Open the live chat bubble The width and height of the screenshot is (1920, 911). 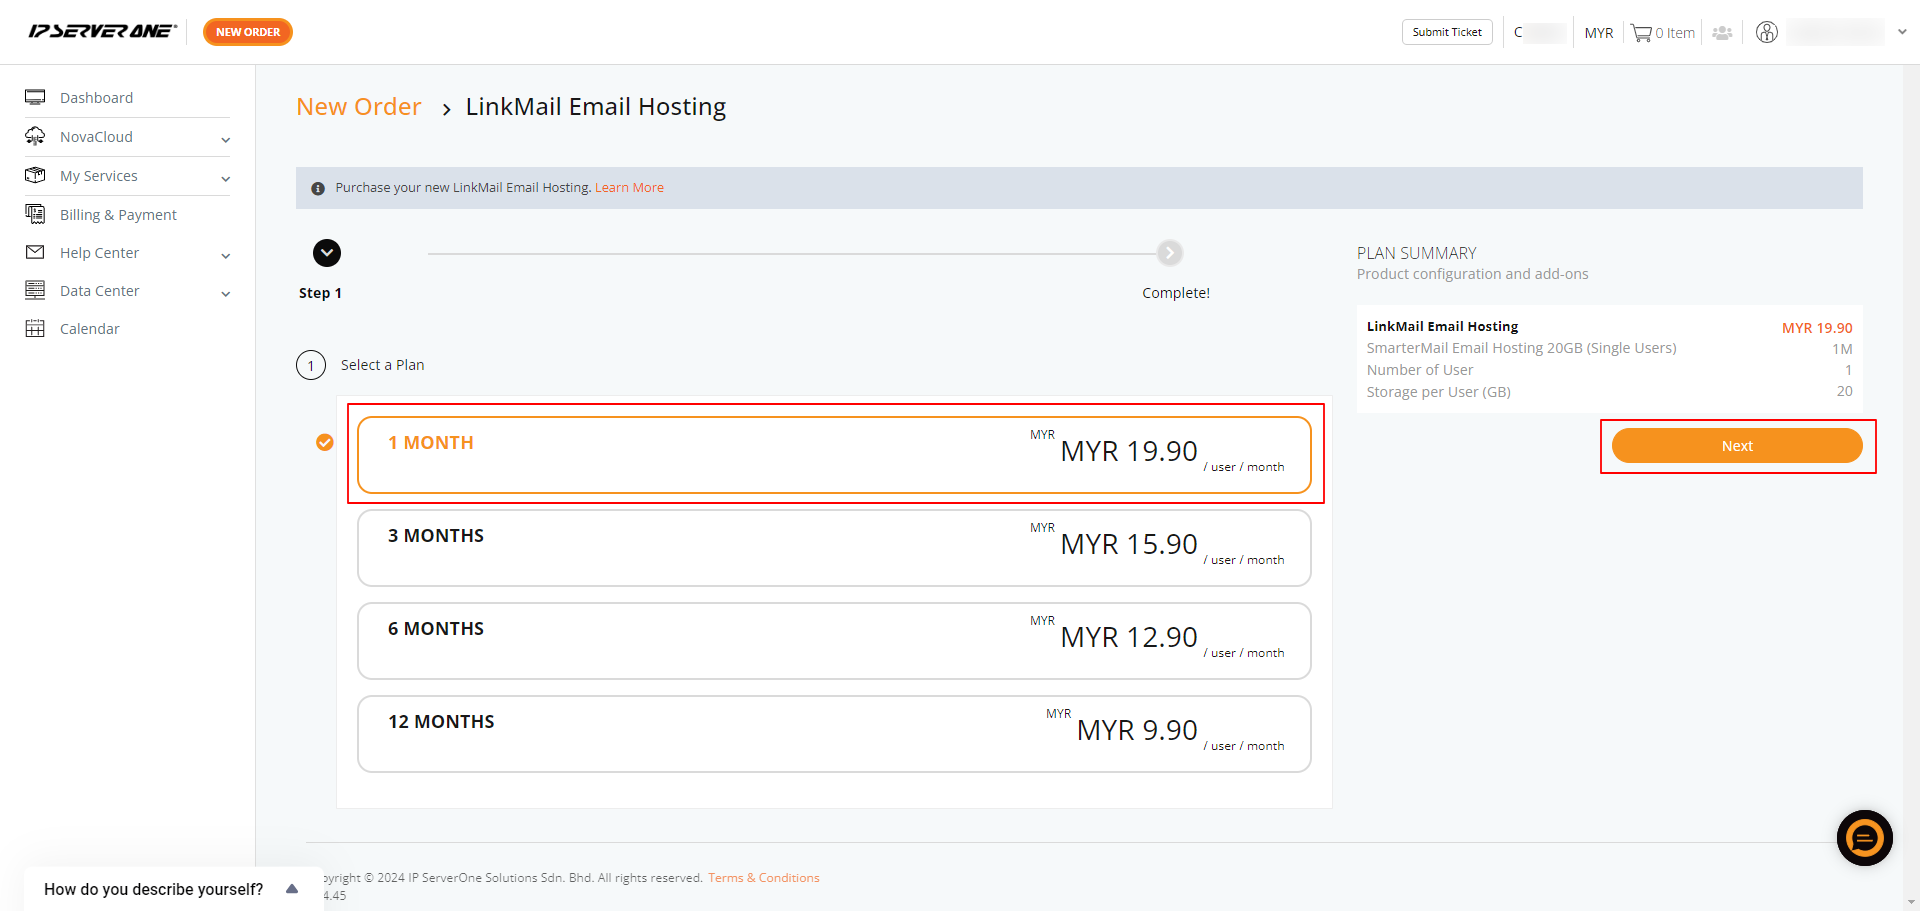click(1865, 838)
